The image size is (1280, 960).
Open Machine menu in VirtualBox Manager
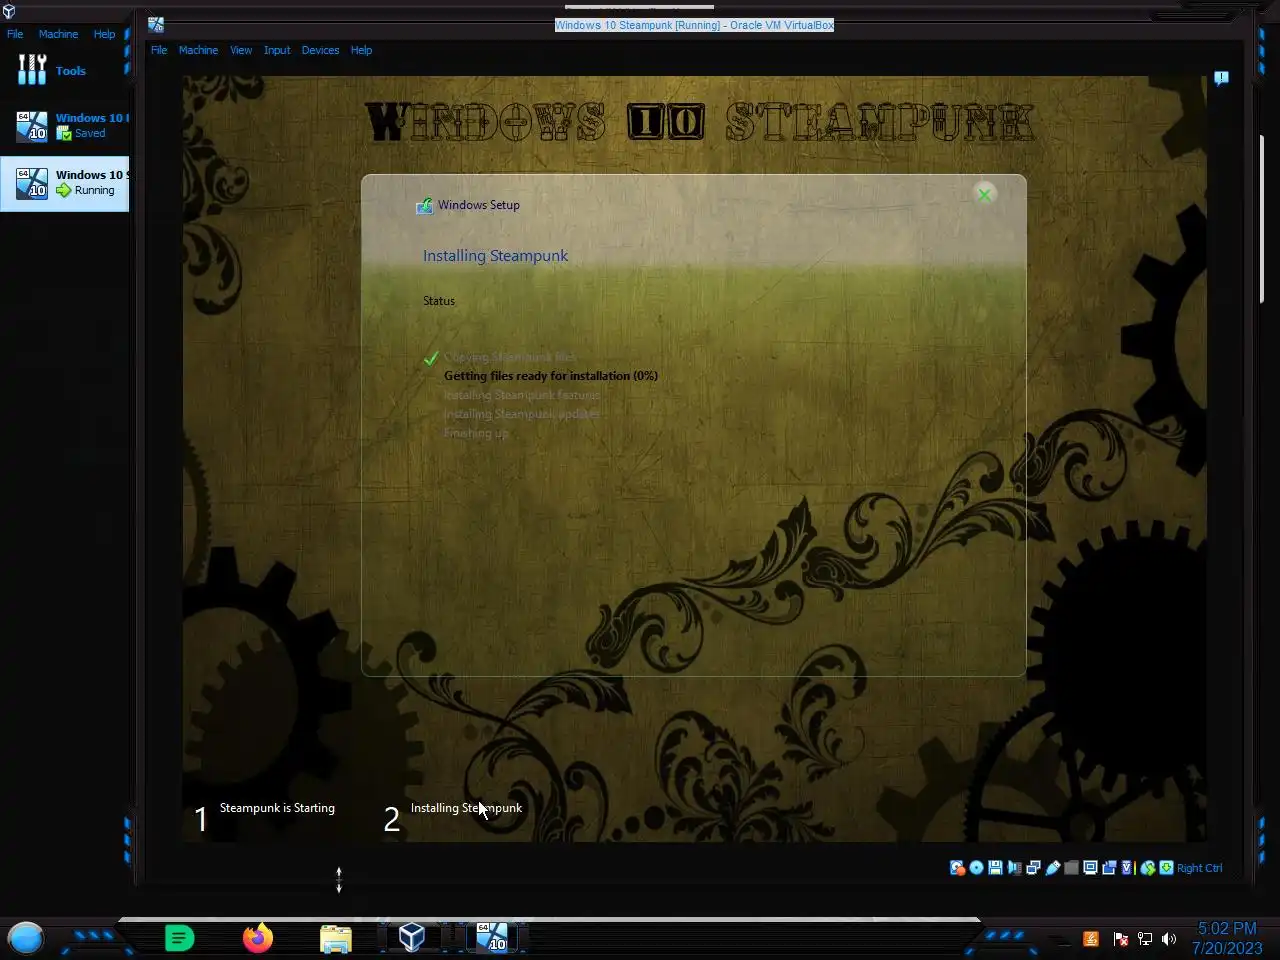pyautogui.click(x=58, y=34)
